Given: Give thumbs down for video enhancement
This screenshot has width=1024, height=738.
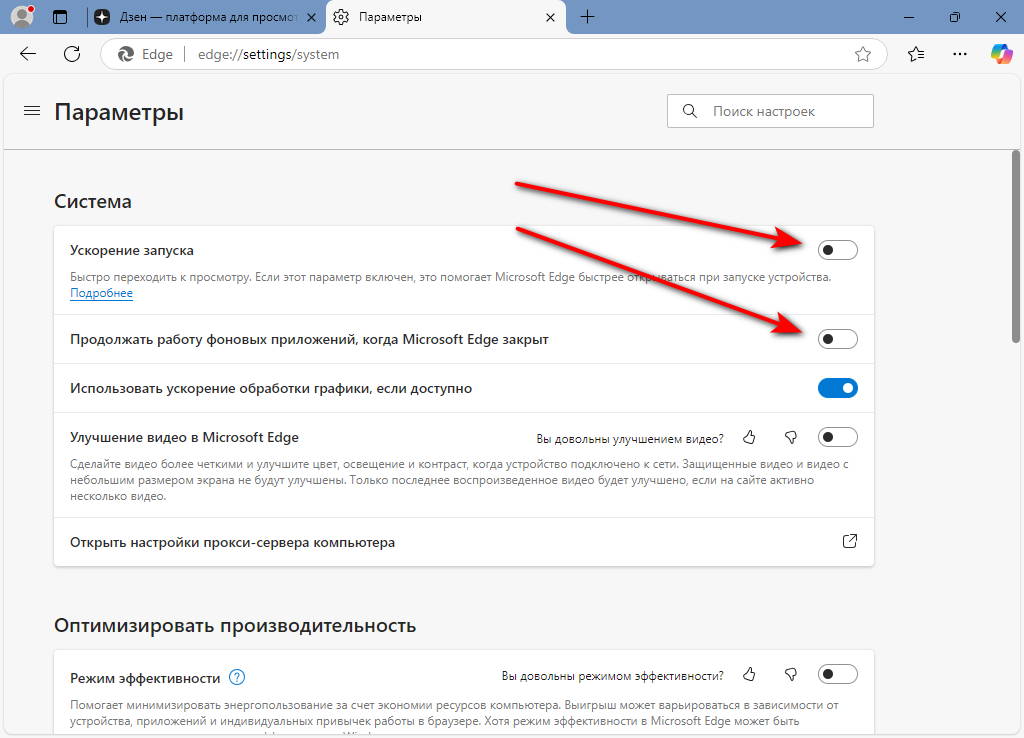Looking at the screenshot, I should coord(791,437).
